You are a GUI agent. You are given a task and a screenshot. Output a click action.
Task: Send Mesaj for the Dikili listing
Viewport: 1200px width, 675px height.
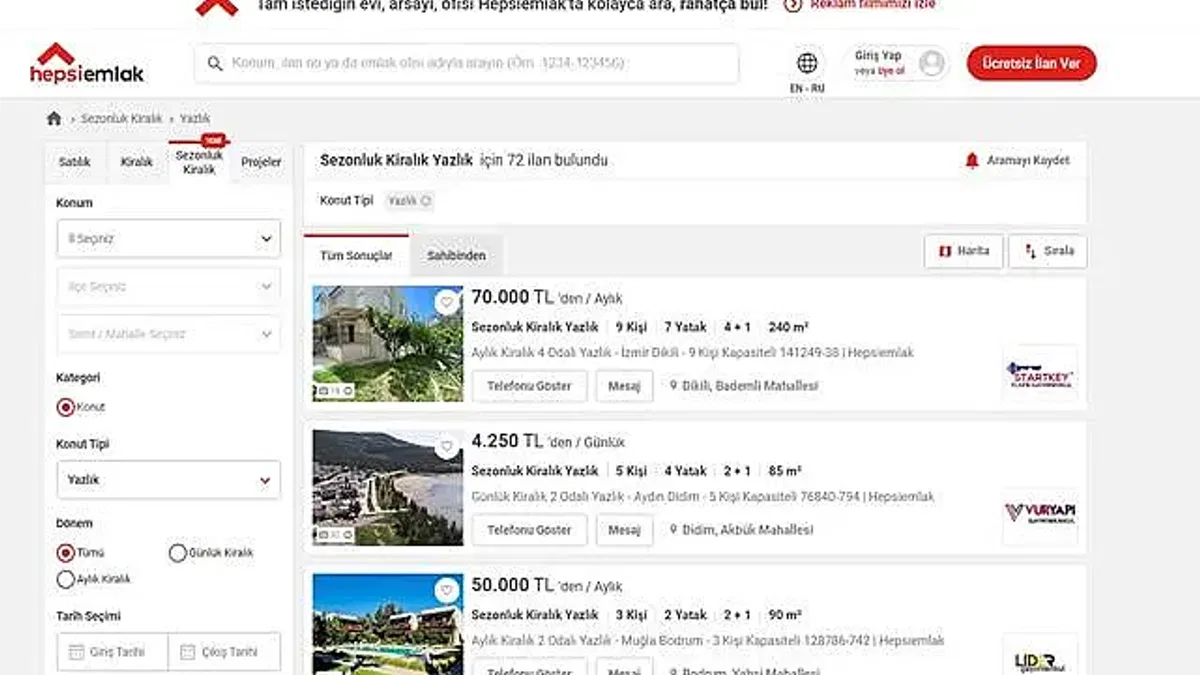click(x=624, y=386)
